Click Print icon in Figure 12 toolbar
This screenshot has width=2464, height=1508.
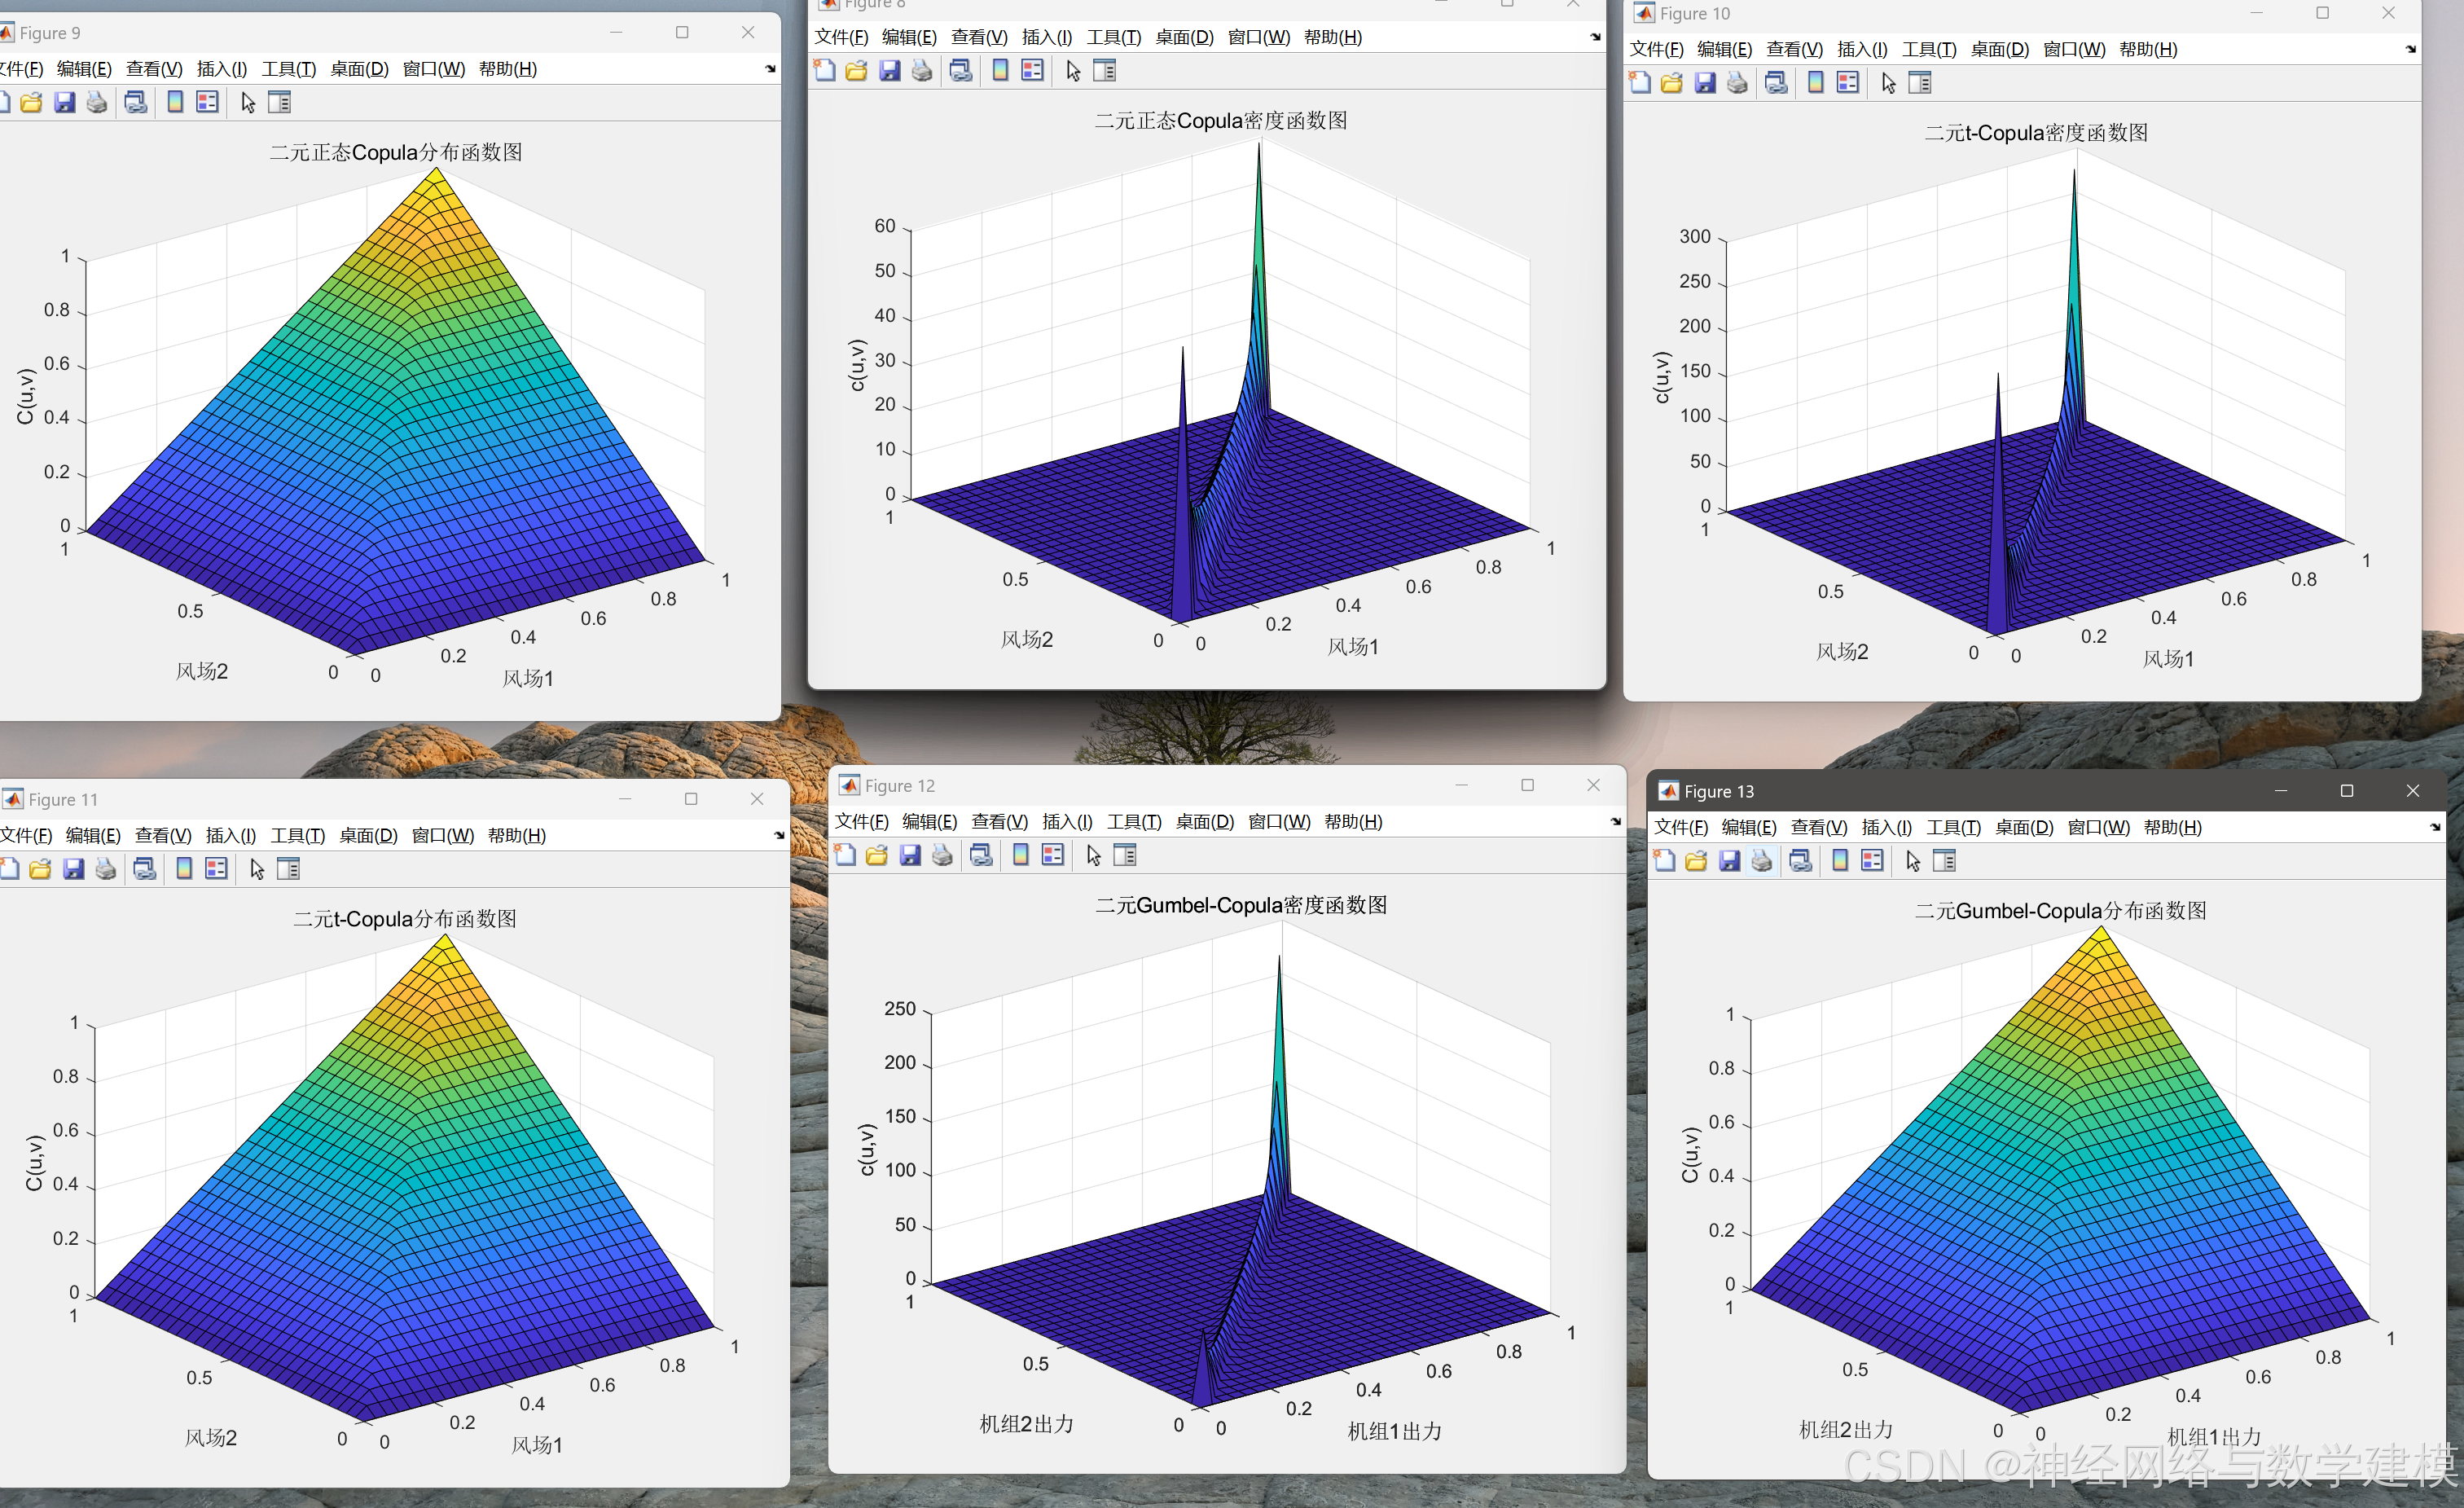point(942,855)
